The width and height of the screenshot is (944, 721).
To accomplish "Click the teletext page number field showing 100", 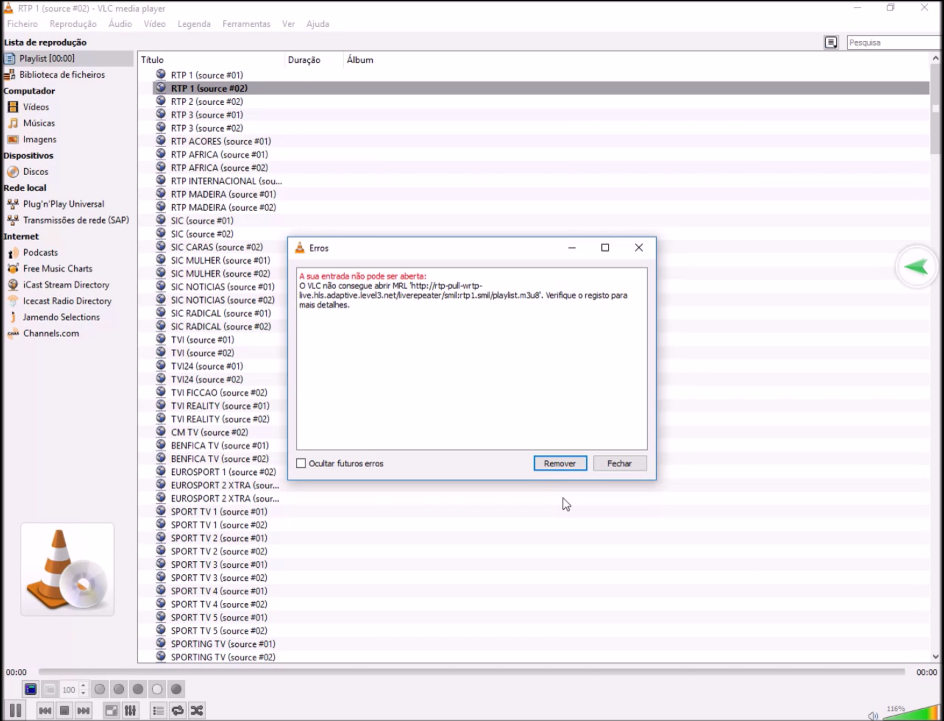I will 69,690.
